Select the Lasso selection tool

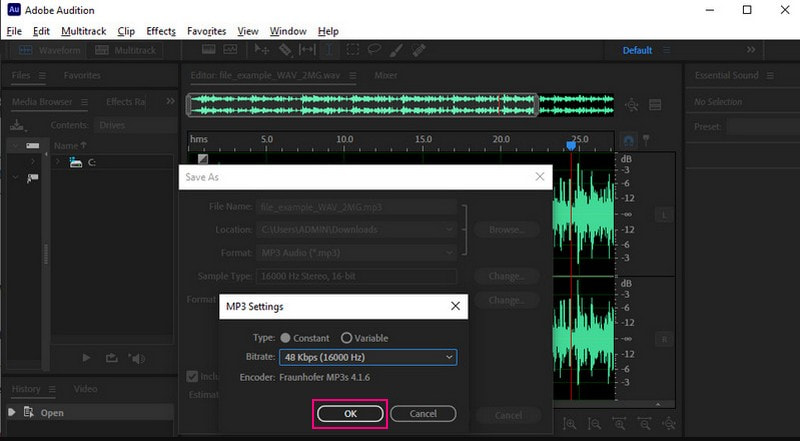(x=375, y=49)
